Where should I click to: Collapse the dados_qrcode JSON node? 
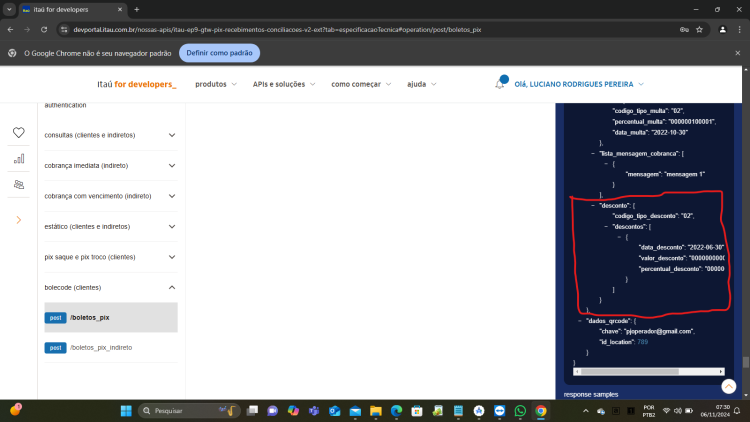coord(580,321)
